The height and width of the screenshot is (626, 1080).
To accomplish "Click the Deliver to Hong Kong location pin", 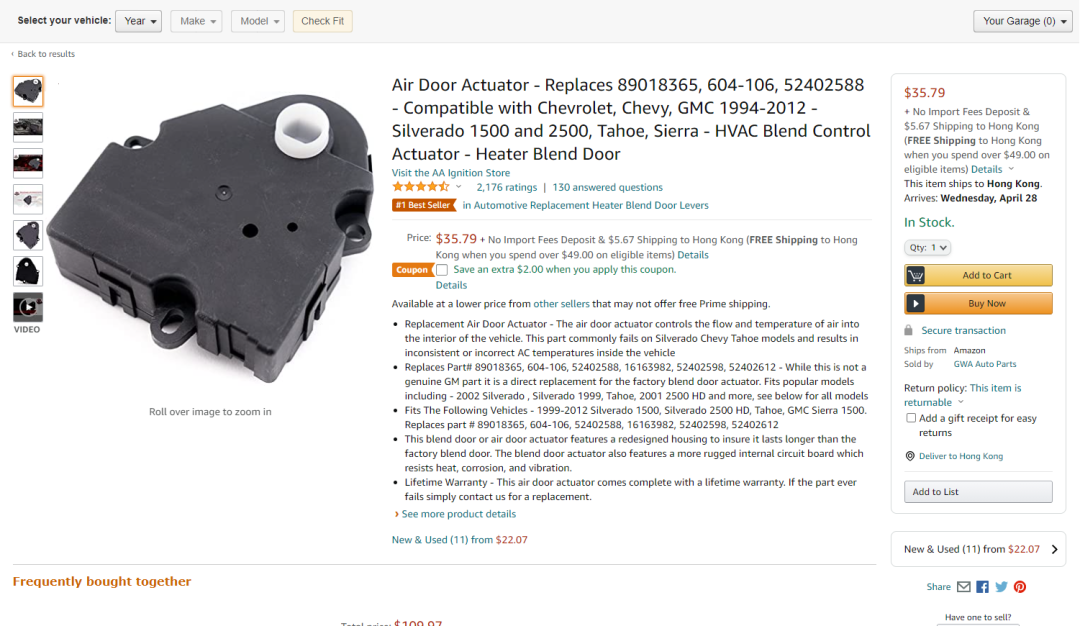I will [x=910, y=456].
